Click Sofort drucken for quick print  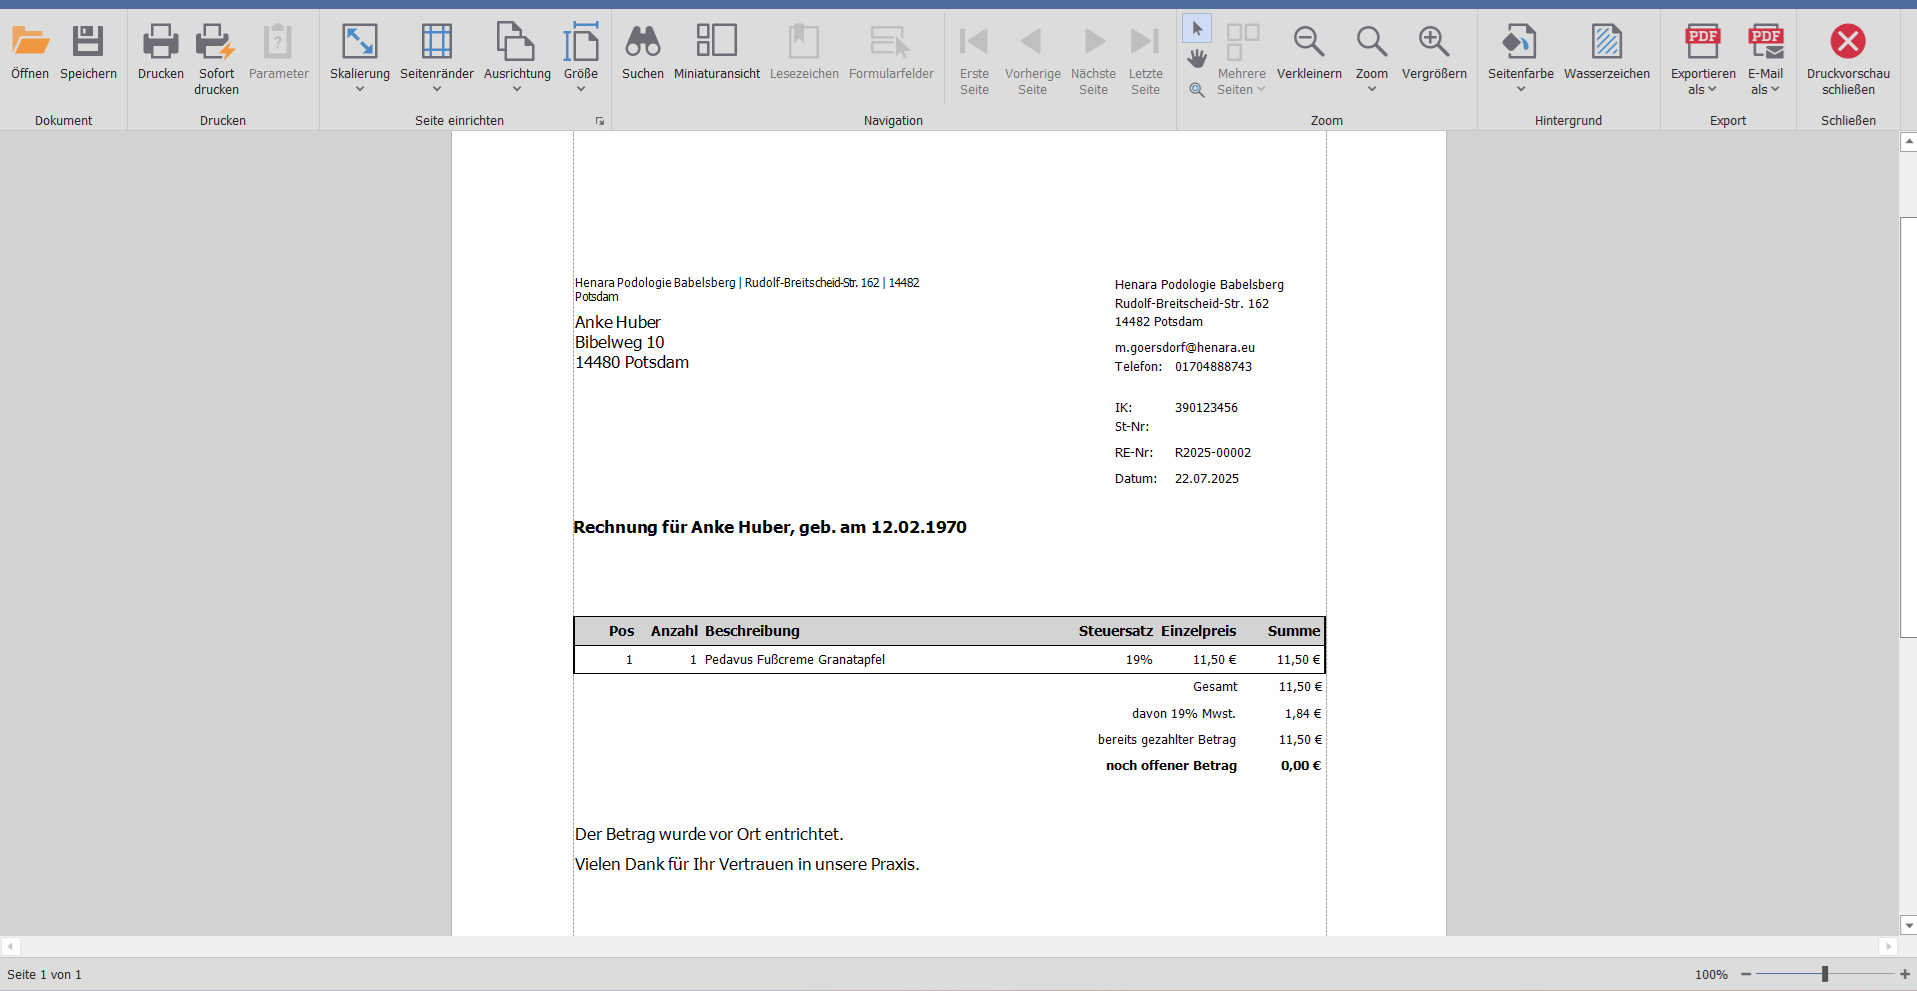pyautogui.click(x=216, y=42)
